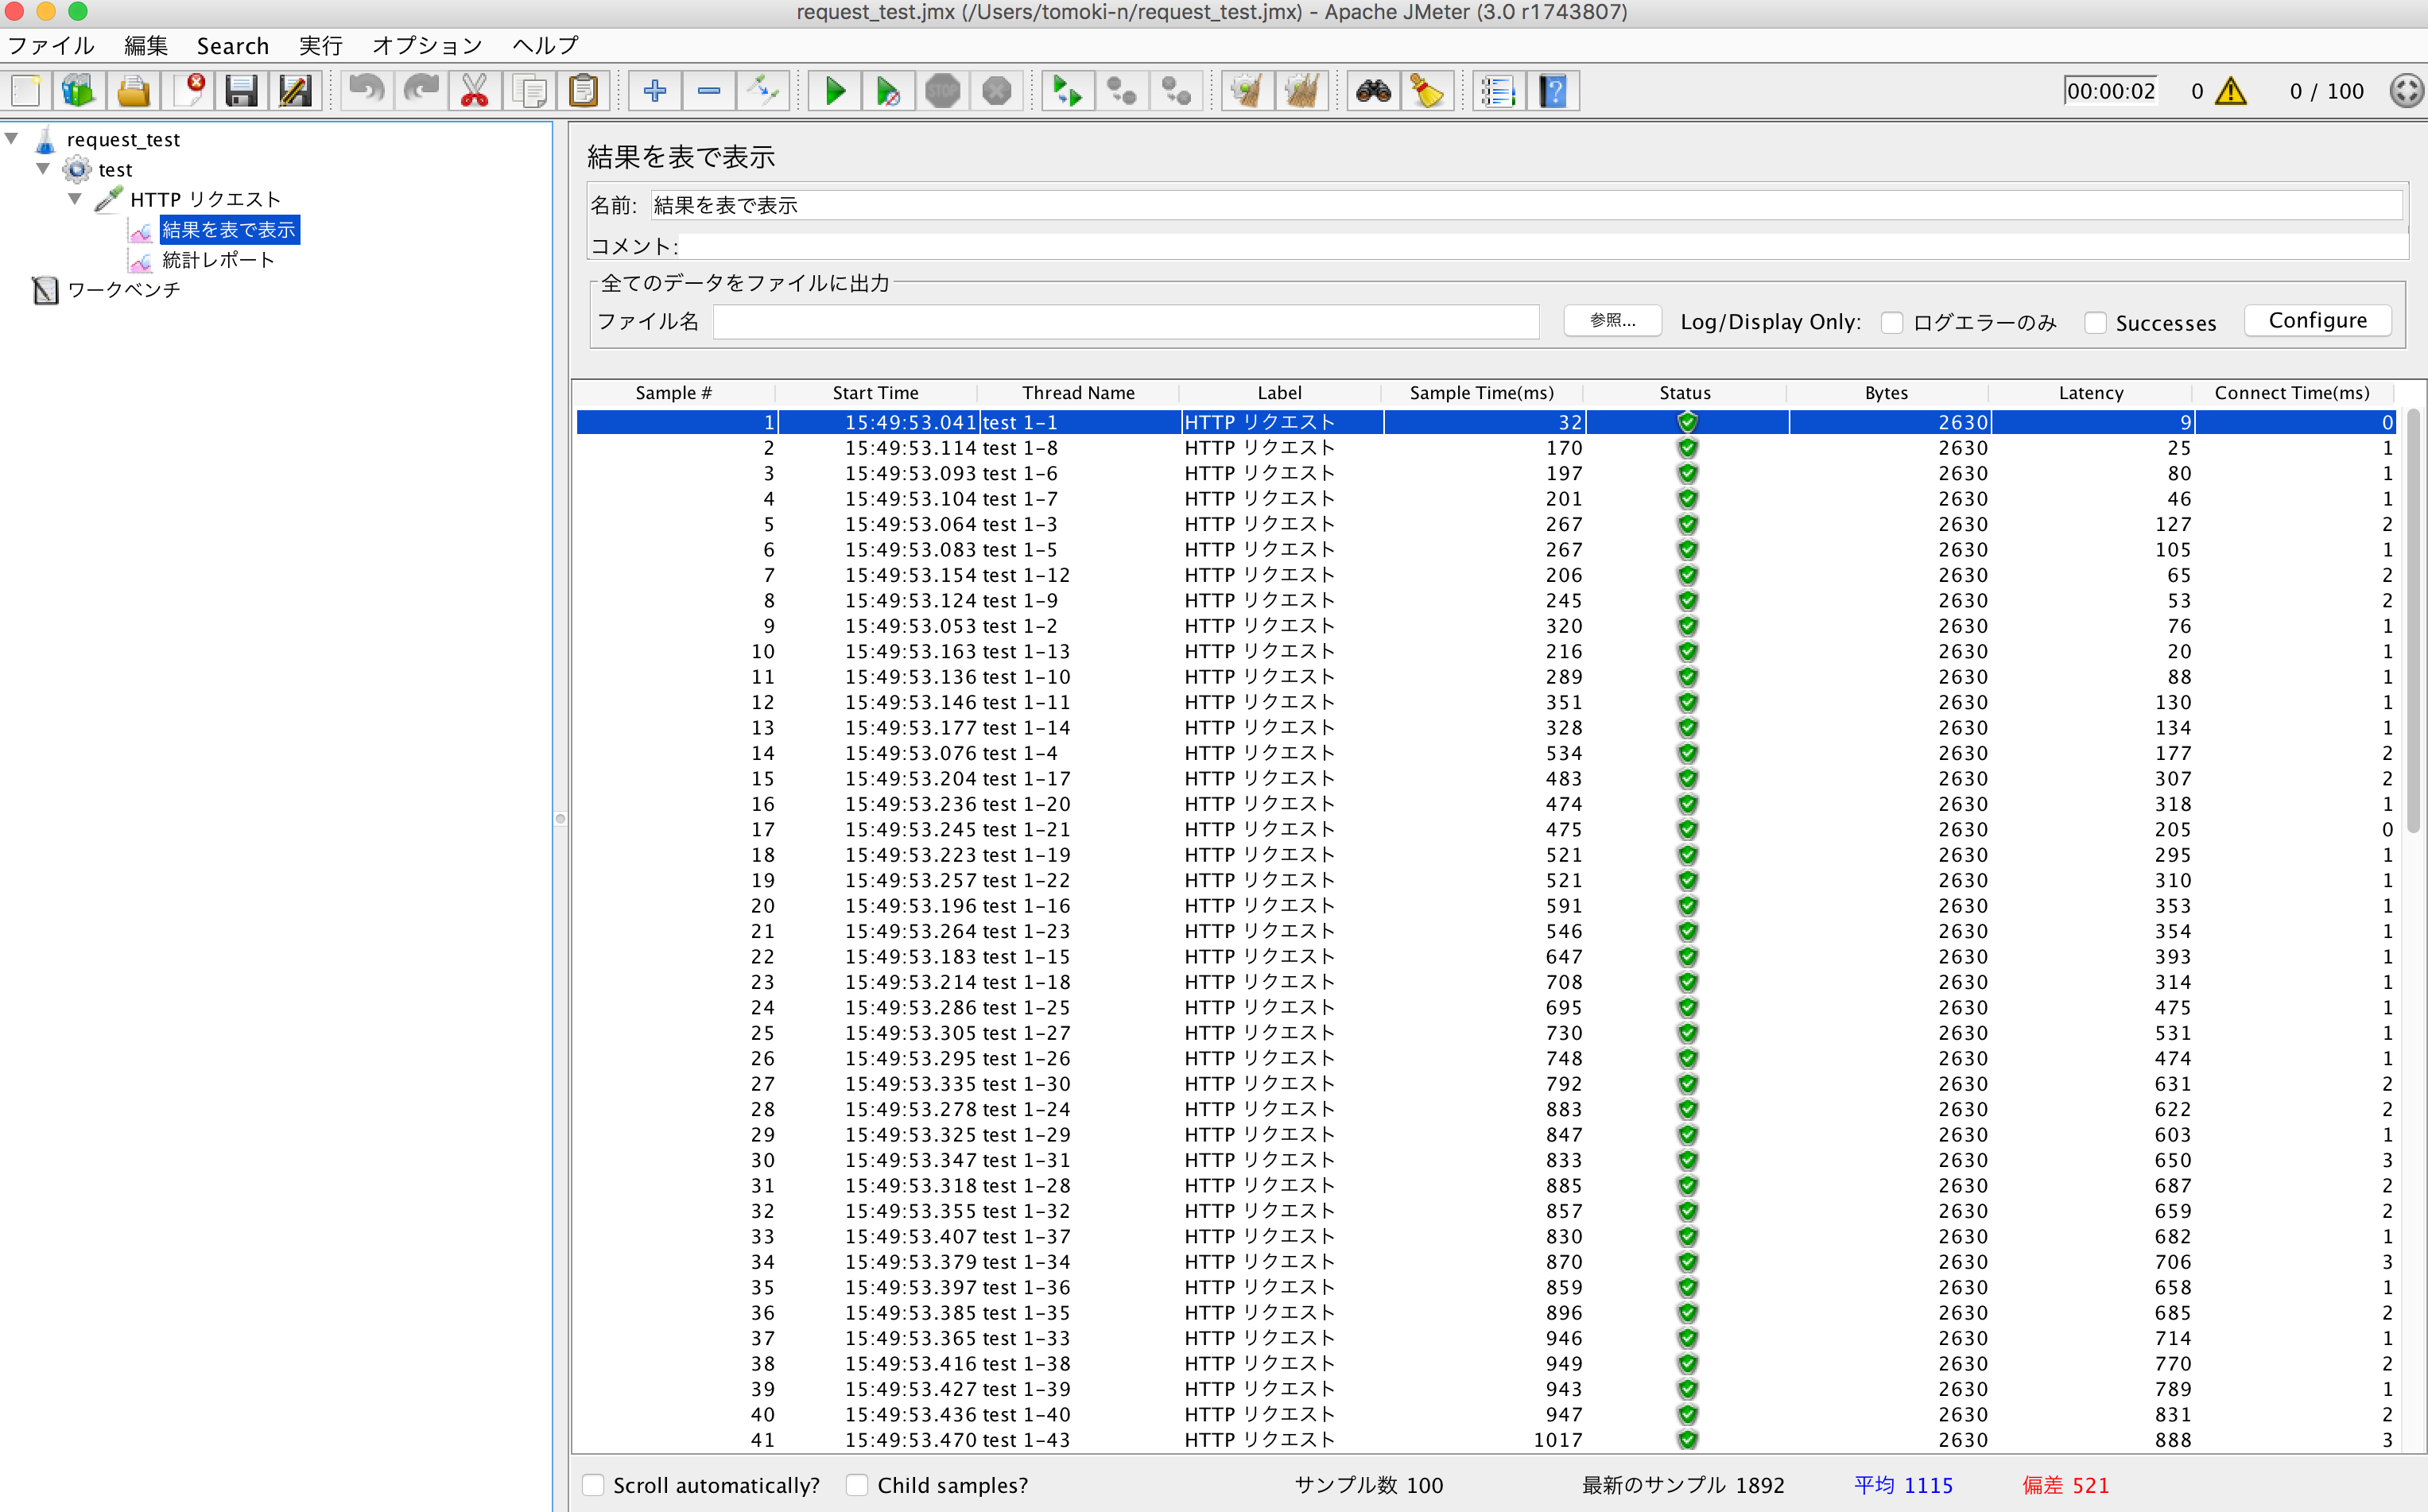Collapse the HTTP リクエスト tree node

point(75,198)
